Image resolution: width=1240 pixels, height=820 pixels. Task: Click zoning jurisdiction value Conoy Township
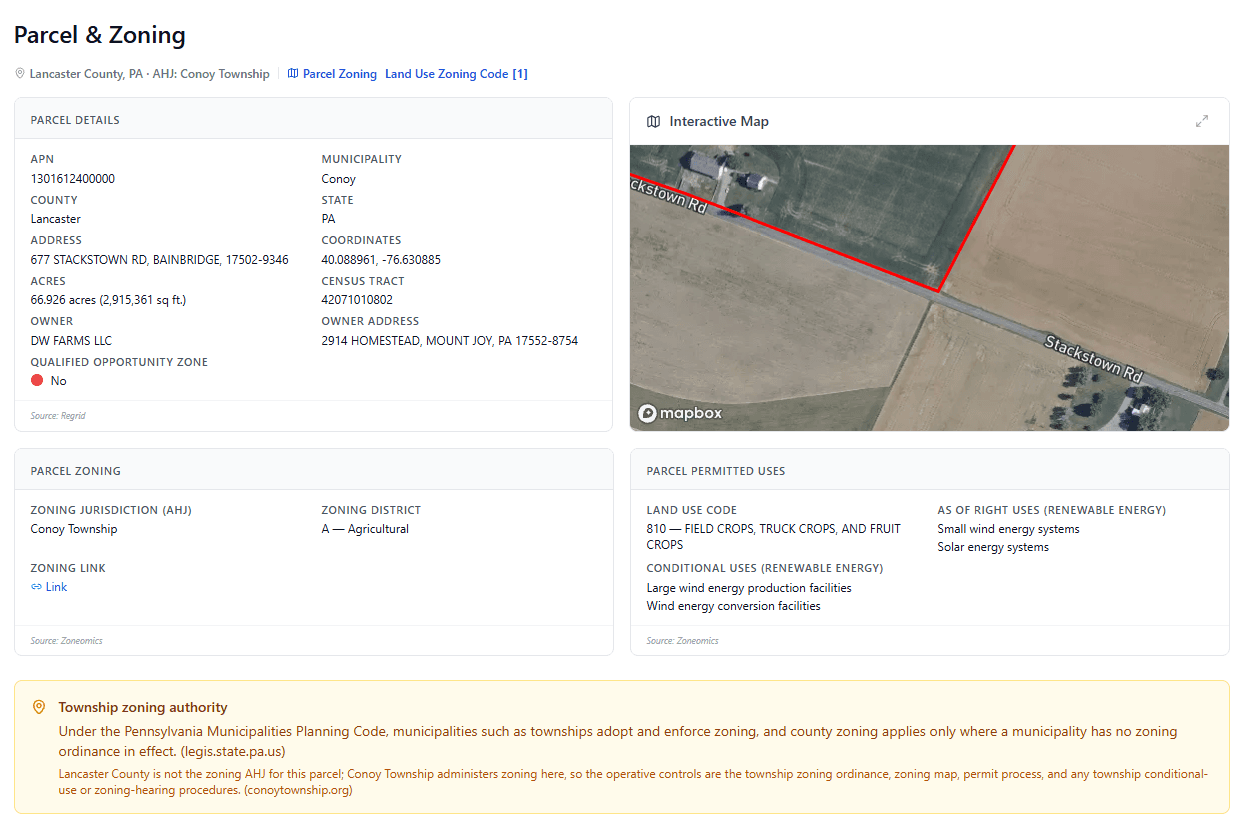(74, 529)
